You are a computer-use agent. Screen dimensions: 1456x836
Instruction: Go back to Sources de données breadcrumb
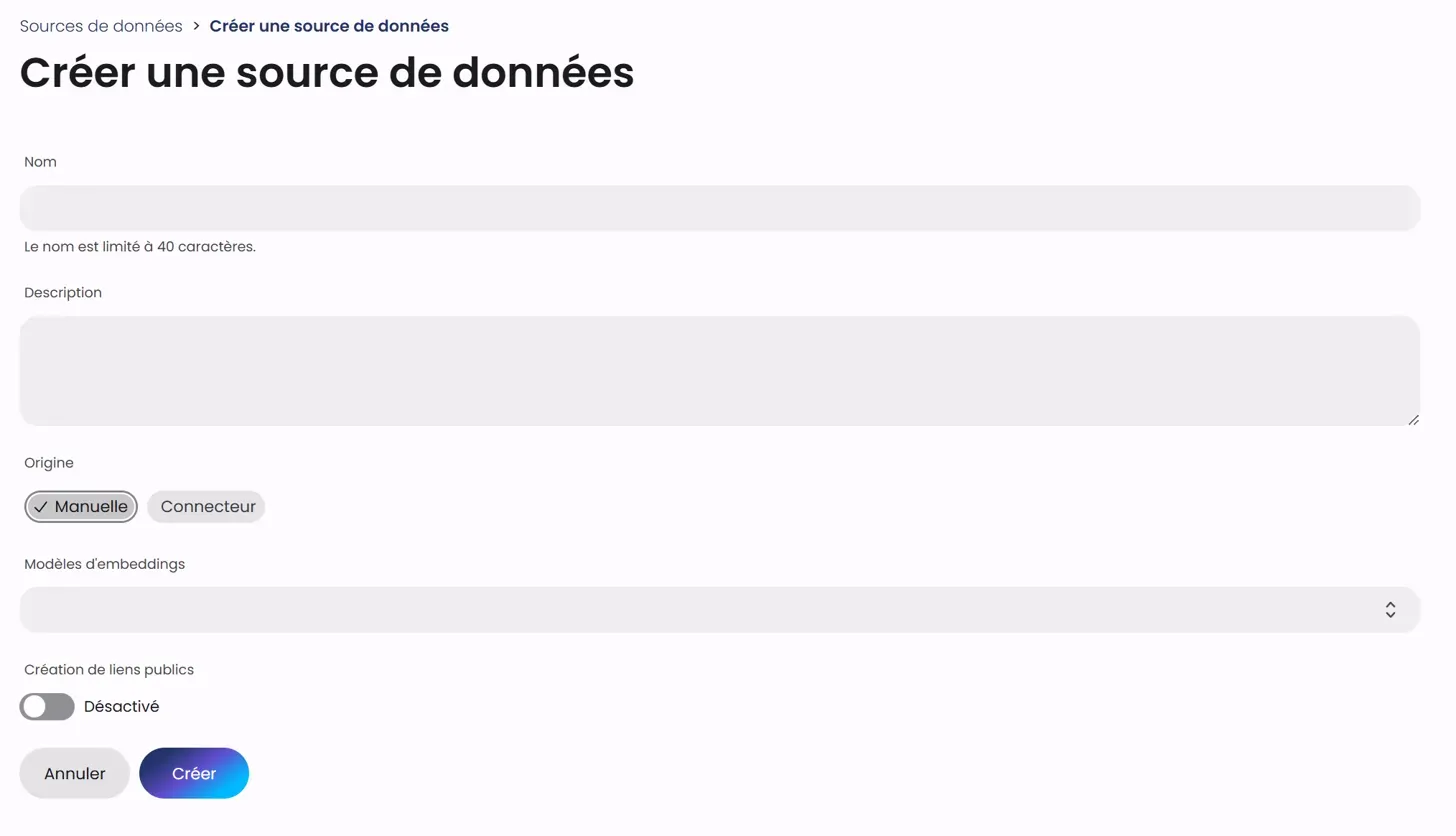pos(101,26)
